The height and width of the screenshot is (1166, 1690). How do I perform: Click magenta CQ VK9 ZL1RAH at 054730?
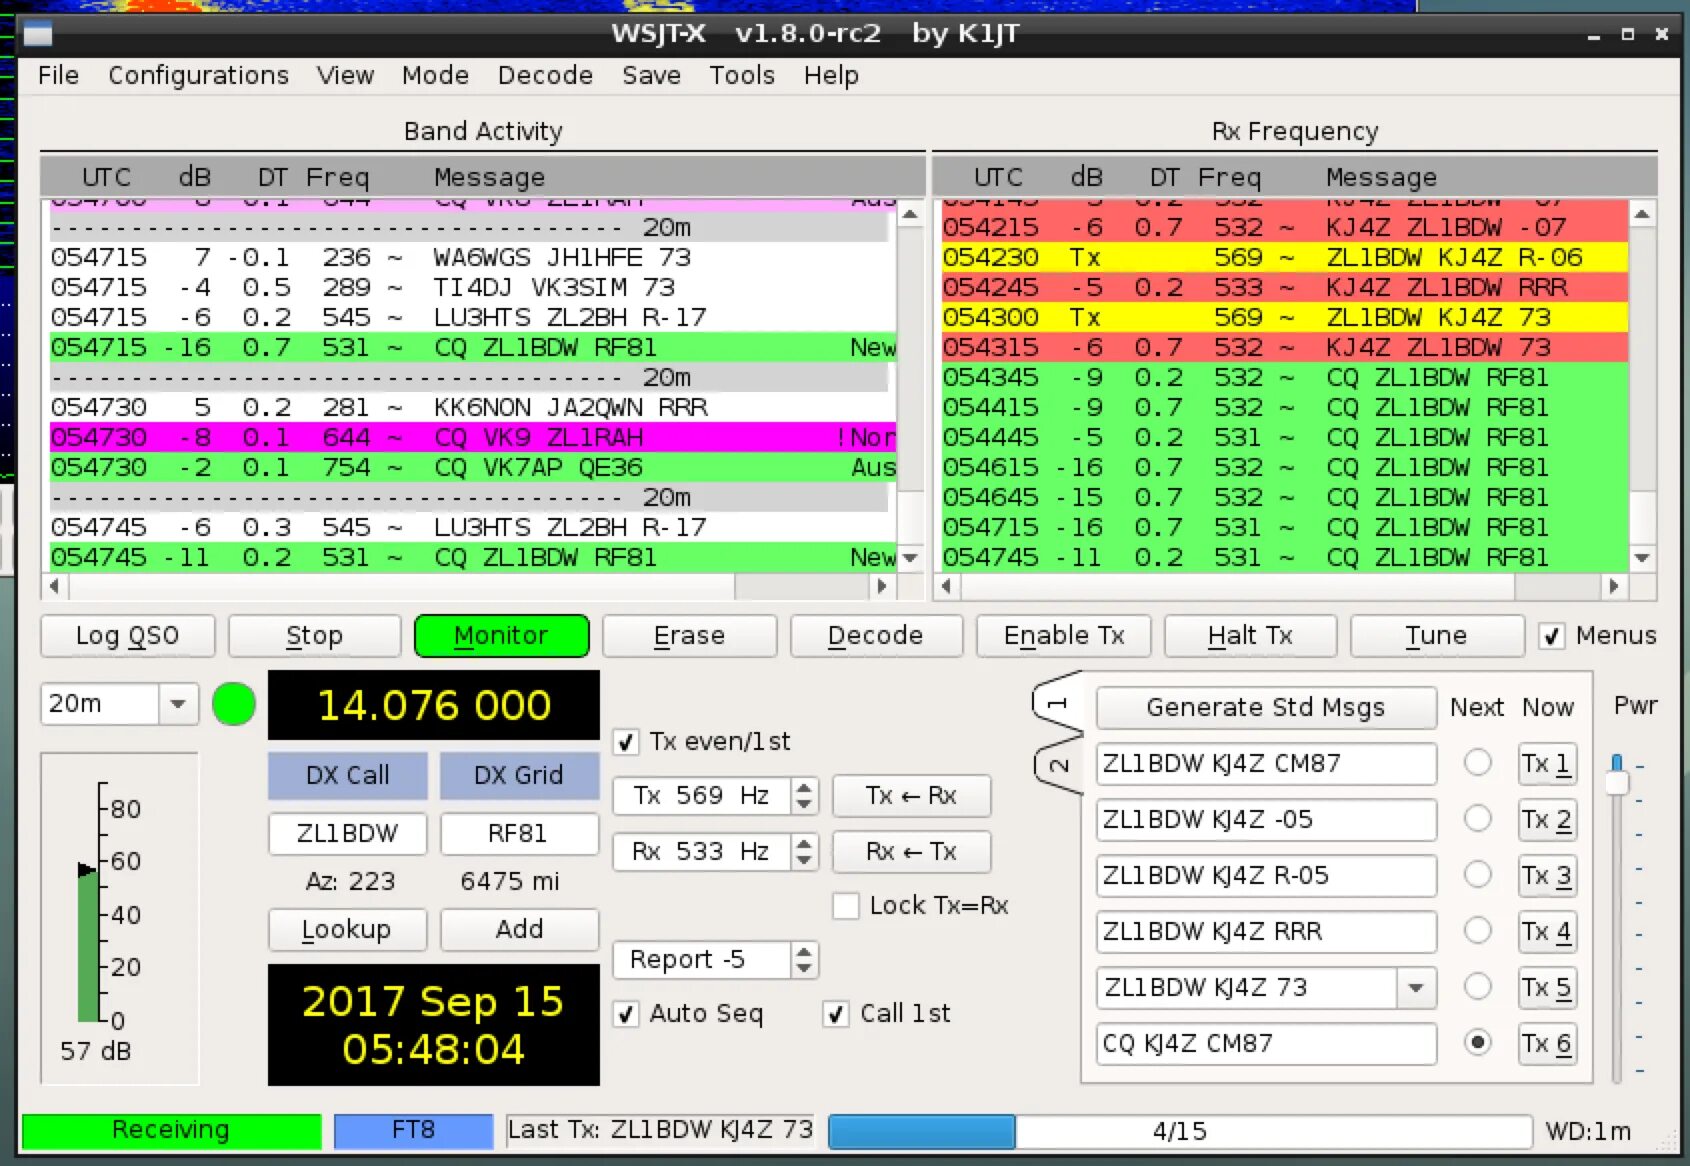473,437
